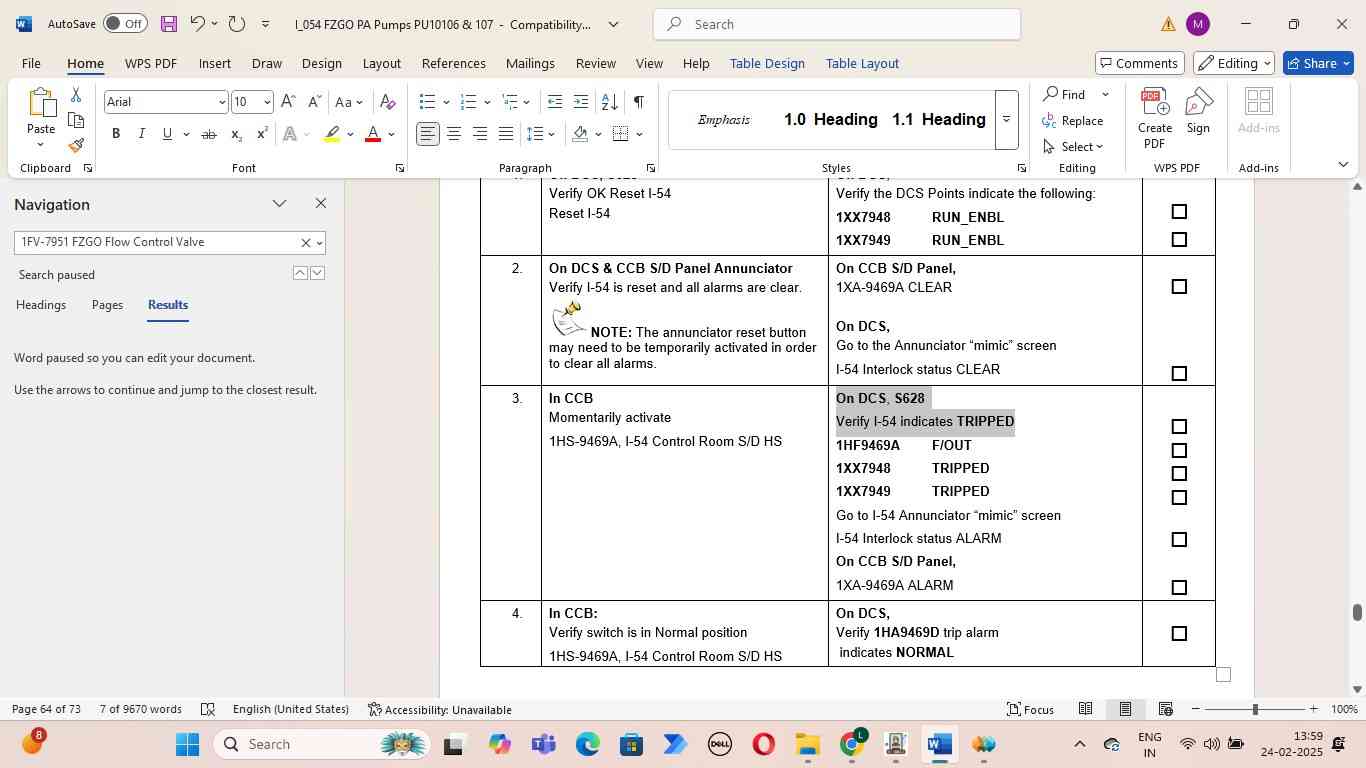Switch to Web Layout view

tap(1165, 709)
